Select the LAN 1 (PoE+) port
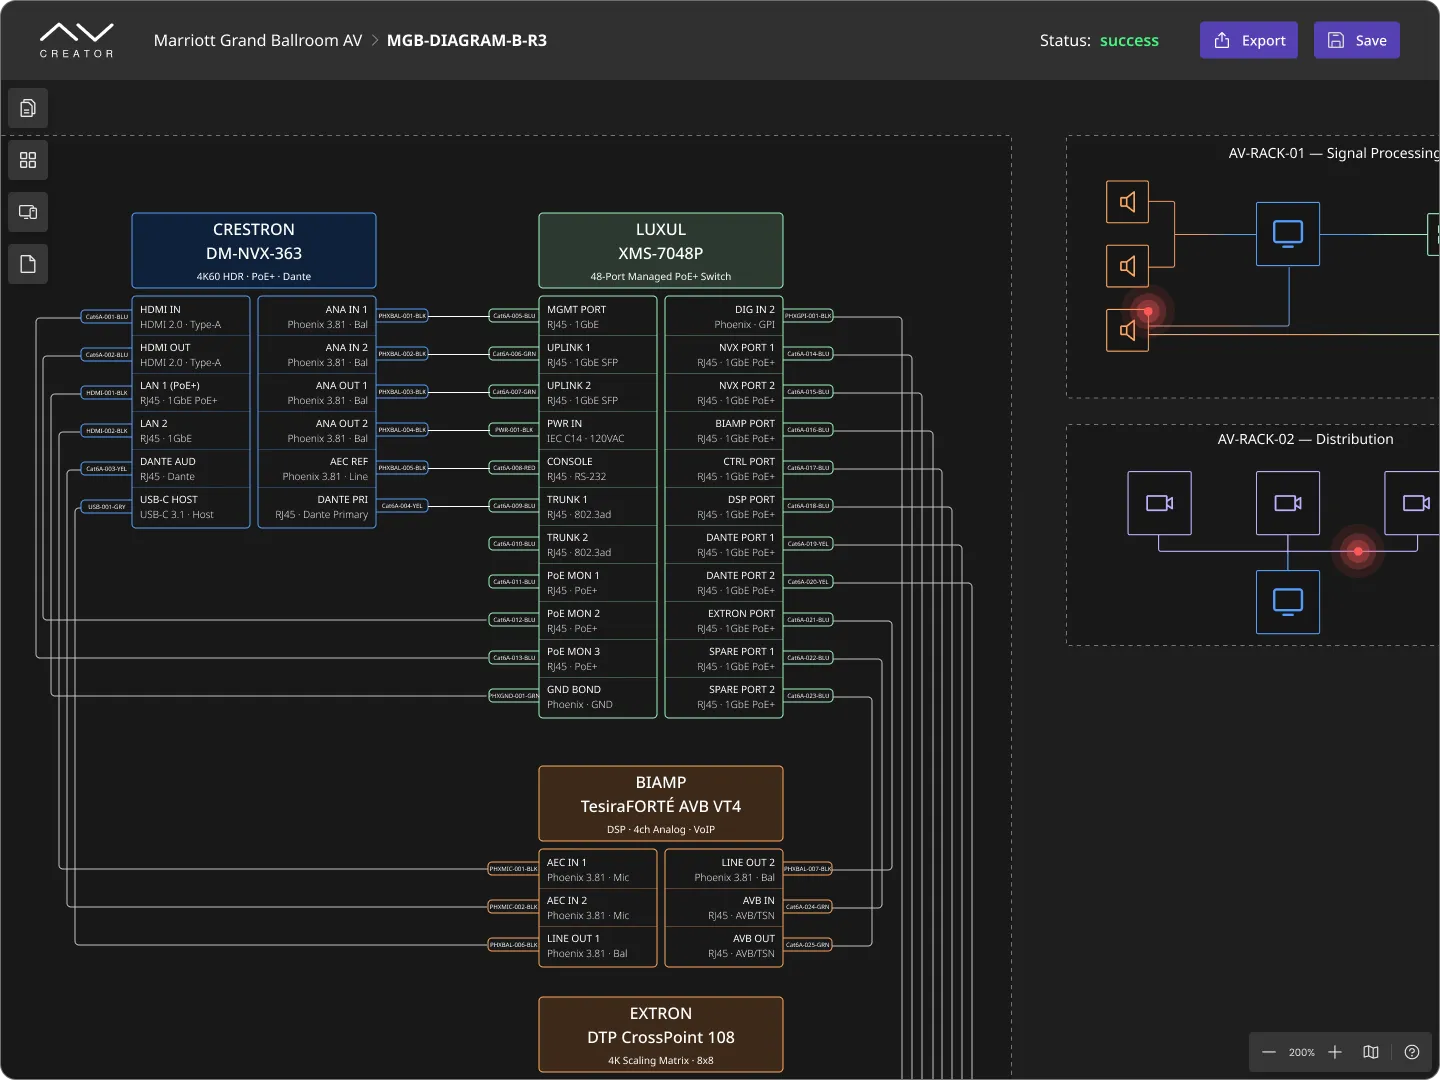Image resolution: width=1440 pixels, height=1080 pixels. 191,392
